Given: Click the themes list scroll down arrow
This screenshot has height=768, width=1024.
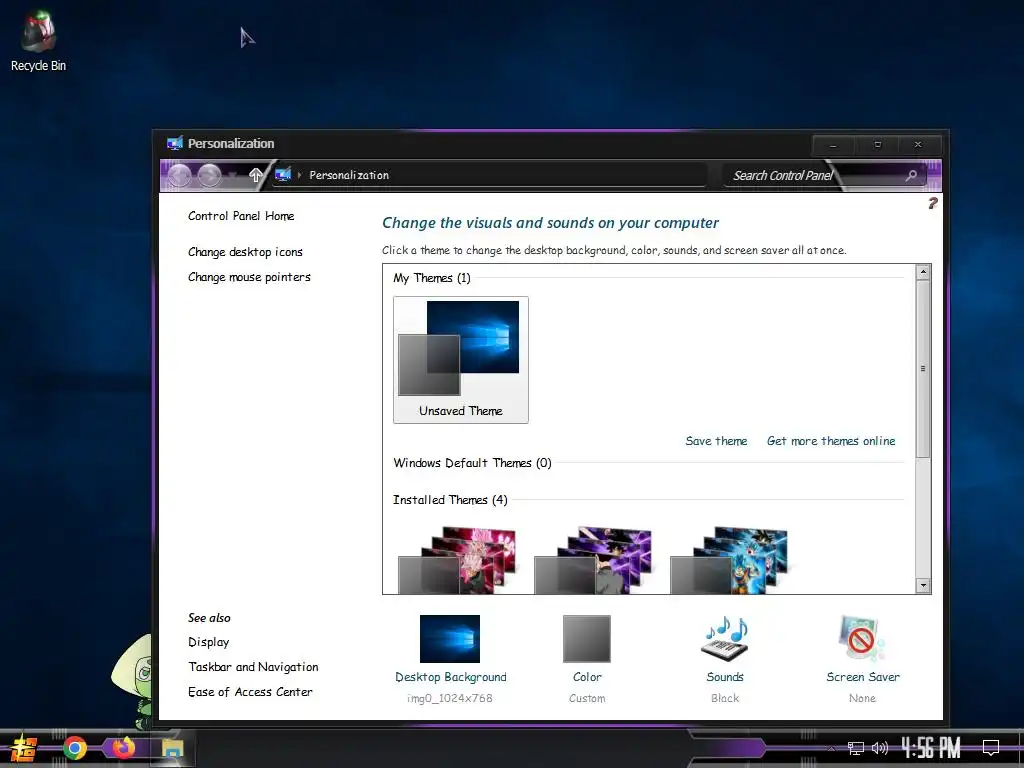Looking at the screenshot, I should pyautogui.click(x=923, y=585).
